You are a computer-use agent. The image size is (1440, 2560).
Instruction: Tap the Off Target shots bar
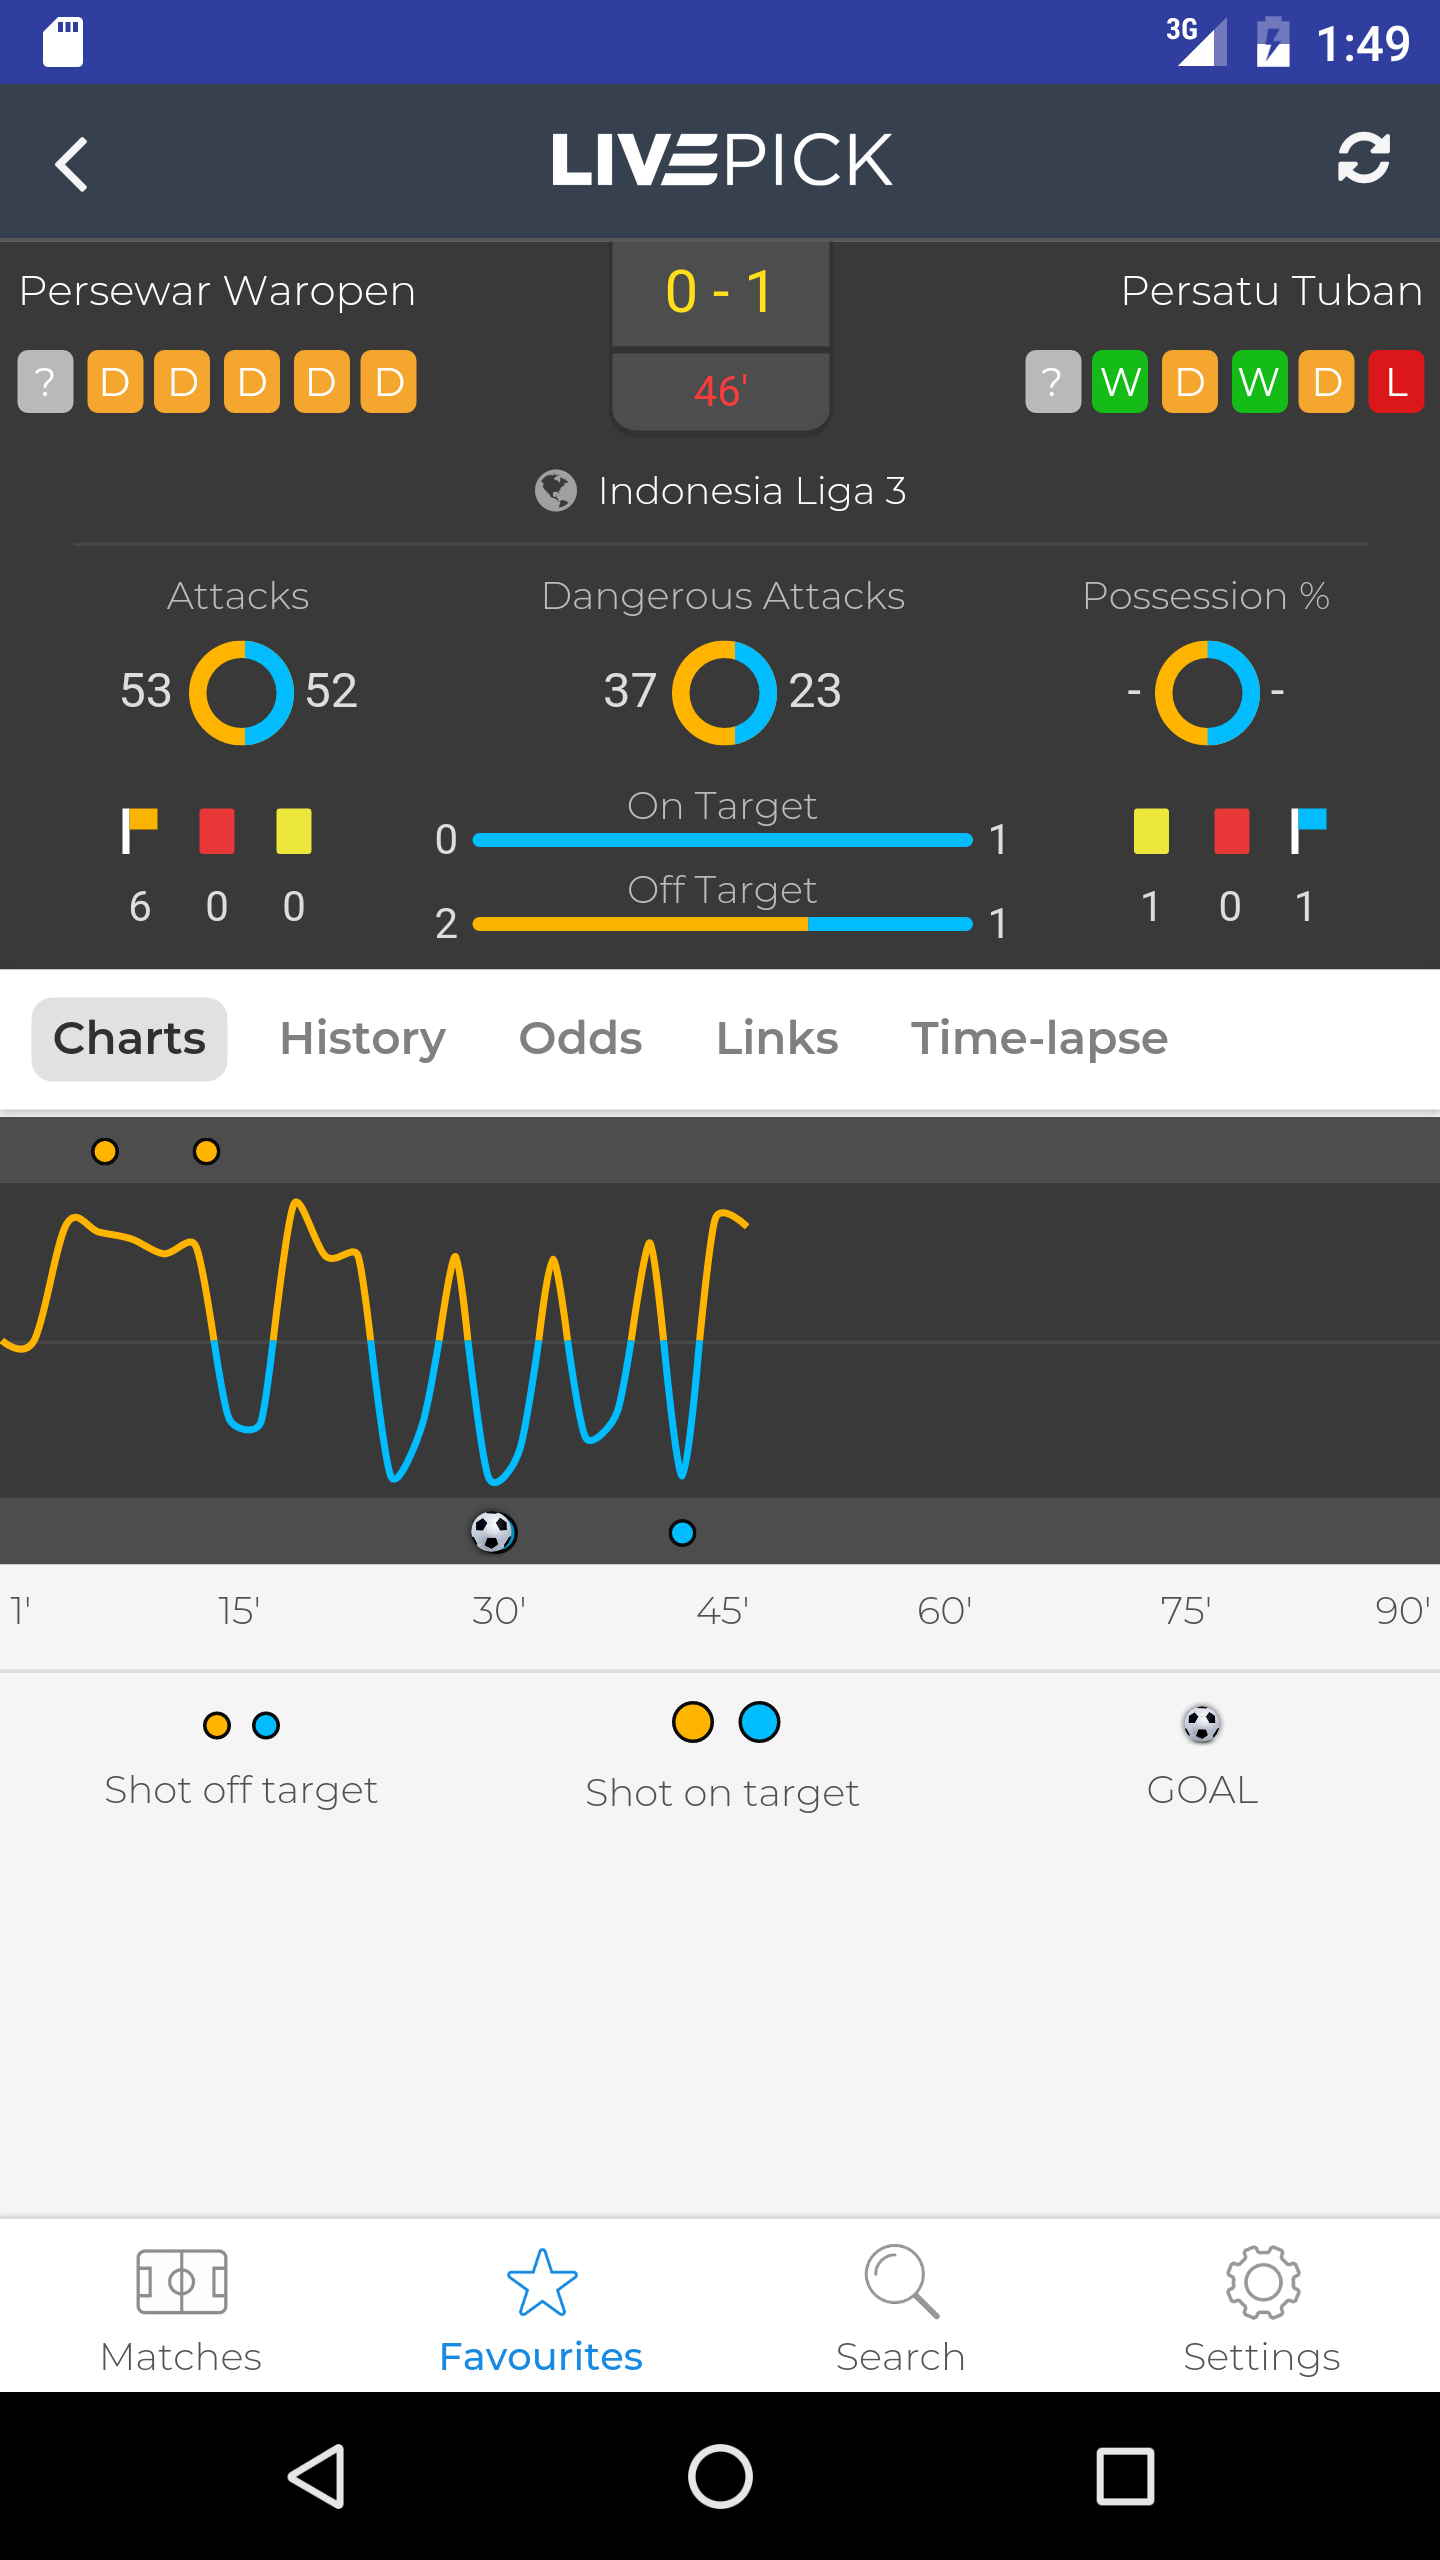(722, 924)
